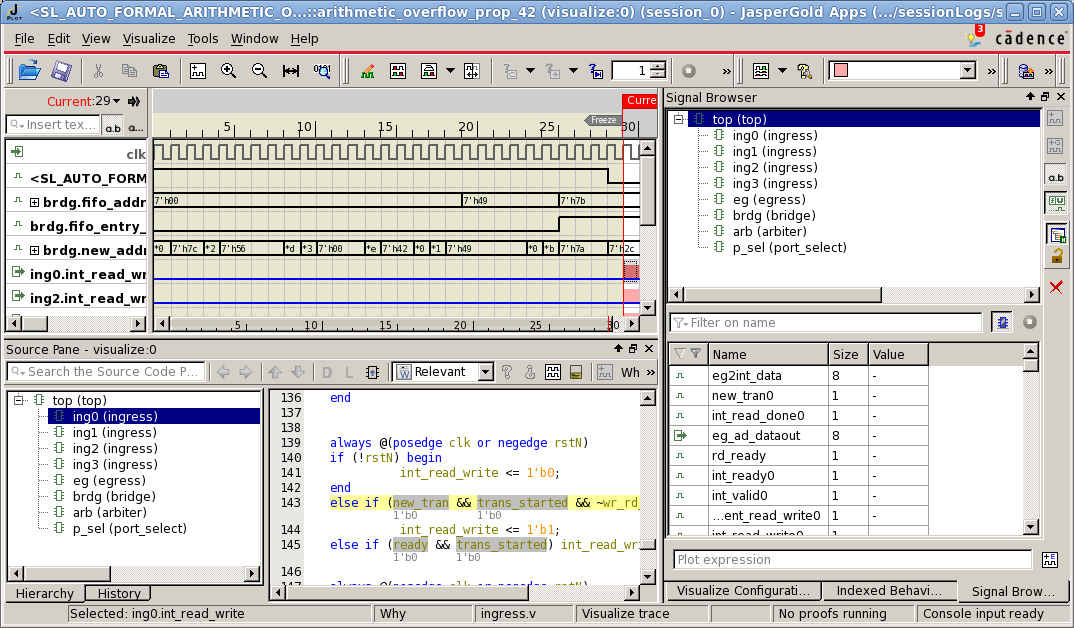
Task: Click the question mark magnifier icon
Action: (x=804, y=71)
